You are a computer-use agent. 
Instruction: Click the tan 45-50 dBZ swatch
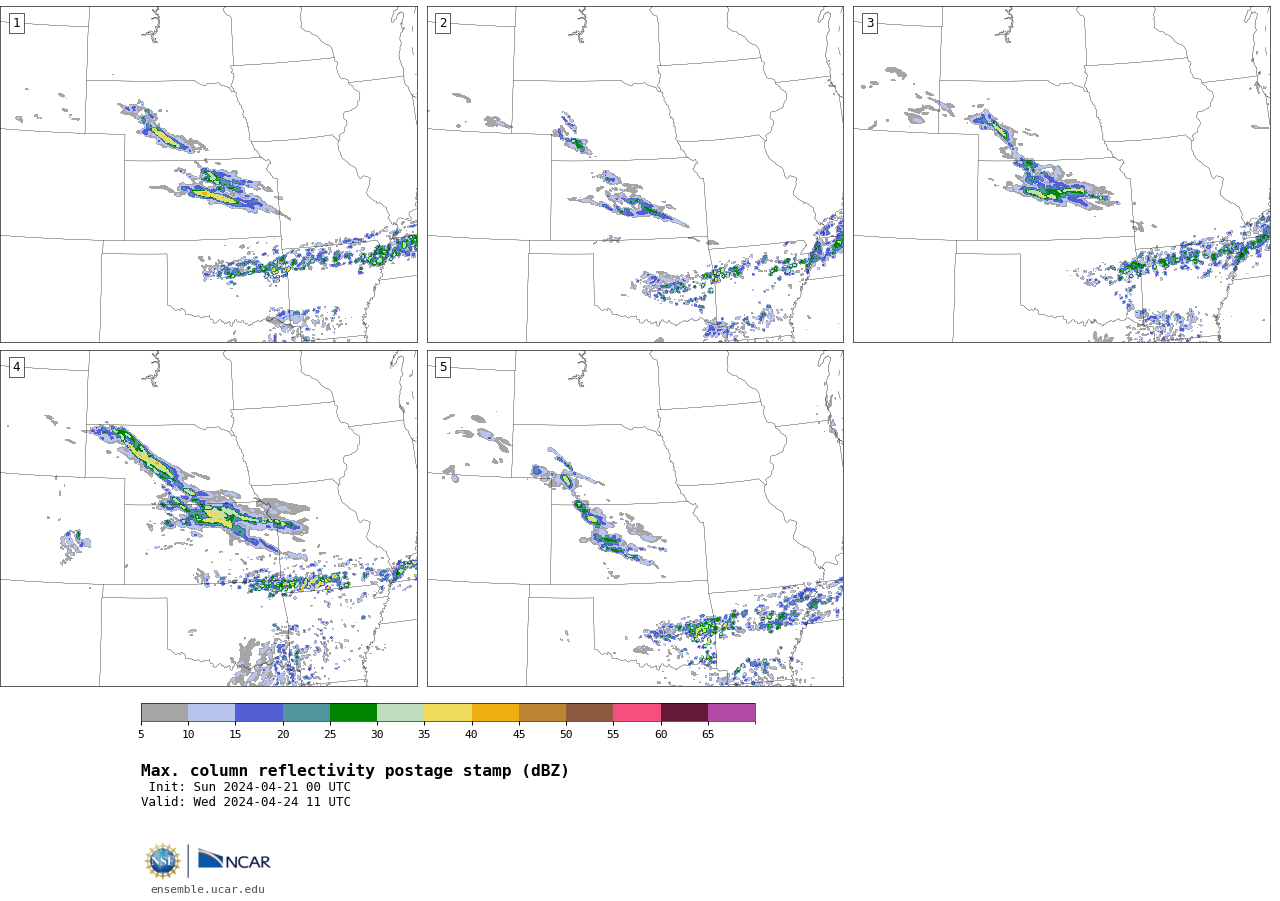[542, 712]
